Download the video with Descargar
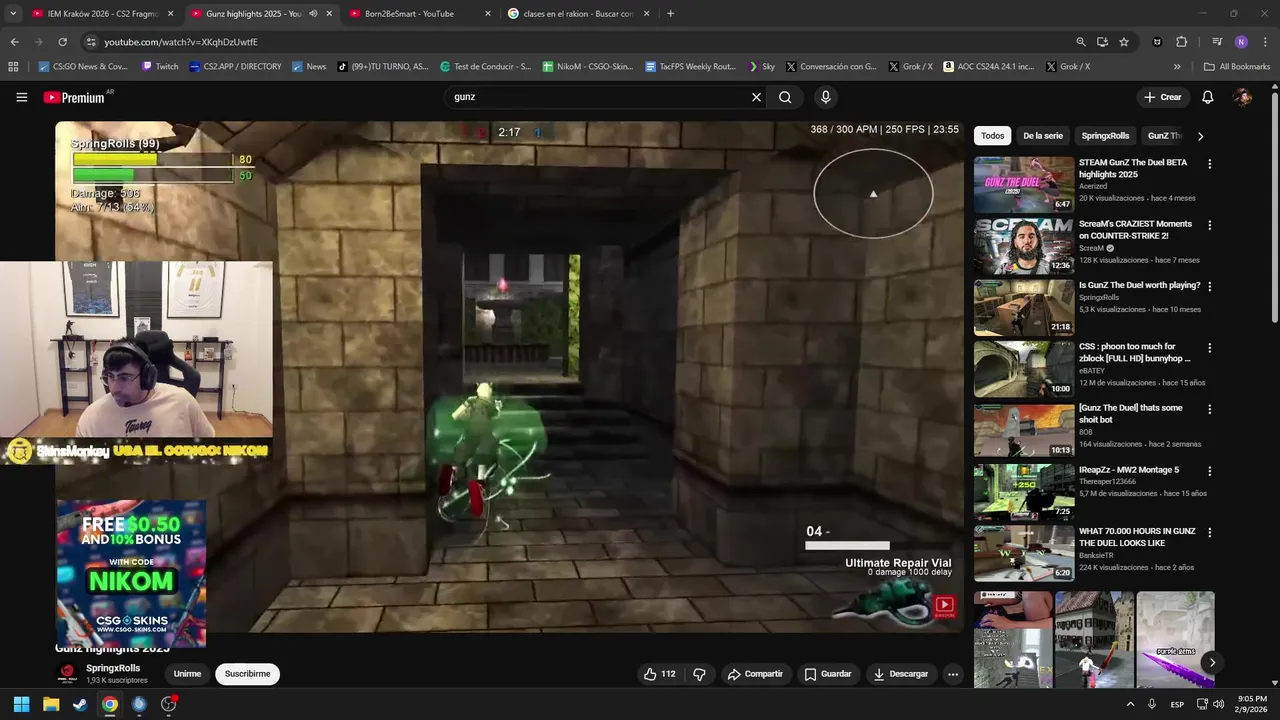Screen dimensions: 1280x720 [900, 674]
